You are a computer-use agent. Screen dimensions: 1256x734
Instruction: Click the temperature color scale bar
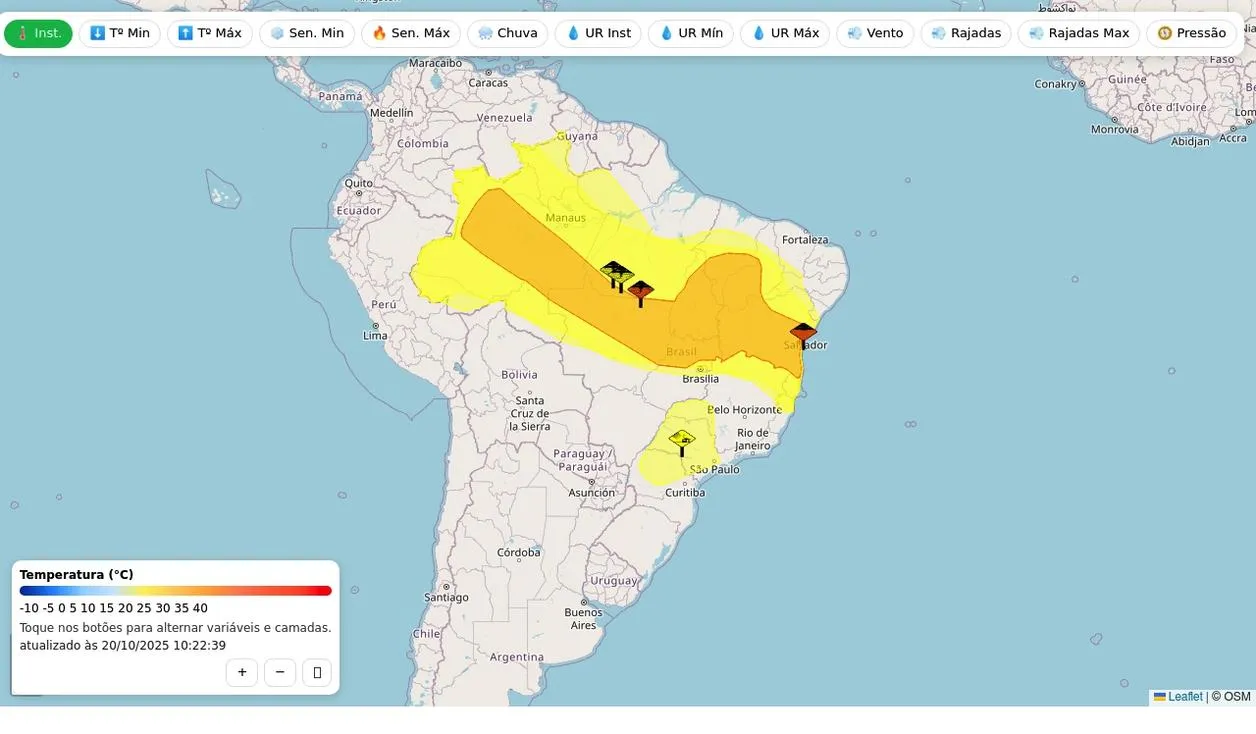[175, 591]
